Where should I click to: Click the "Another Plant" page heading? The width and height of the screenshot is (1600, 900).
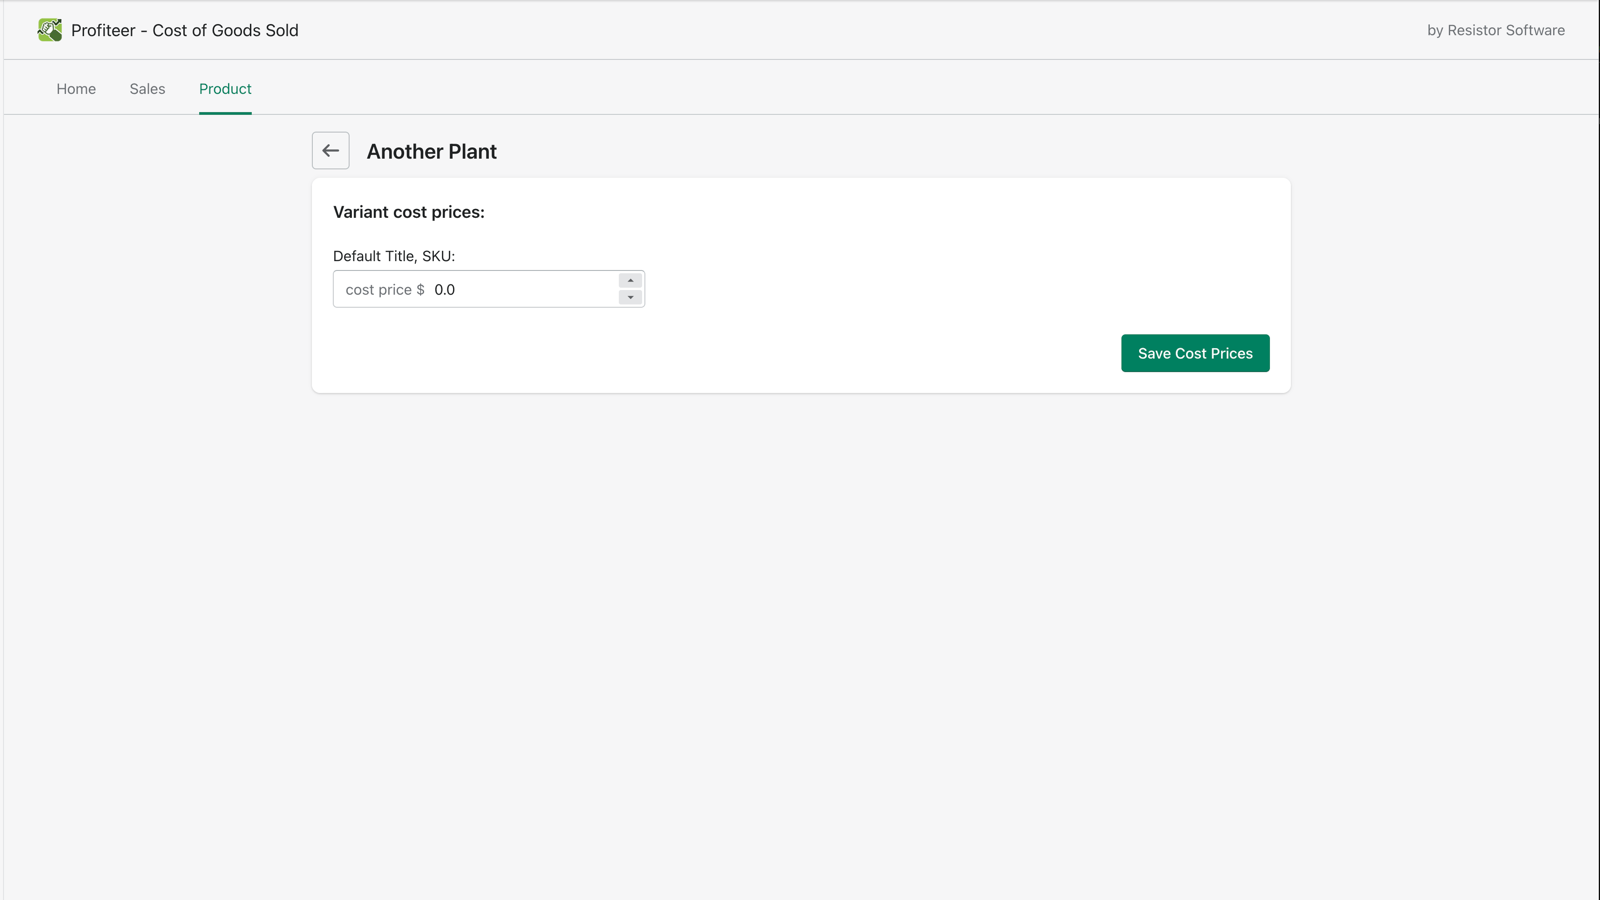pyautogui.click(x=431, y=151)
